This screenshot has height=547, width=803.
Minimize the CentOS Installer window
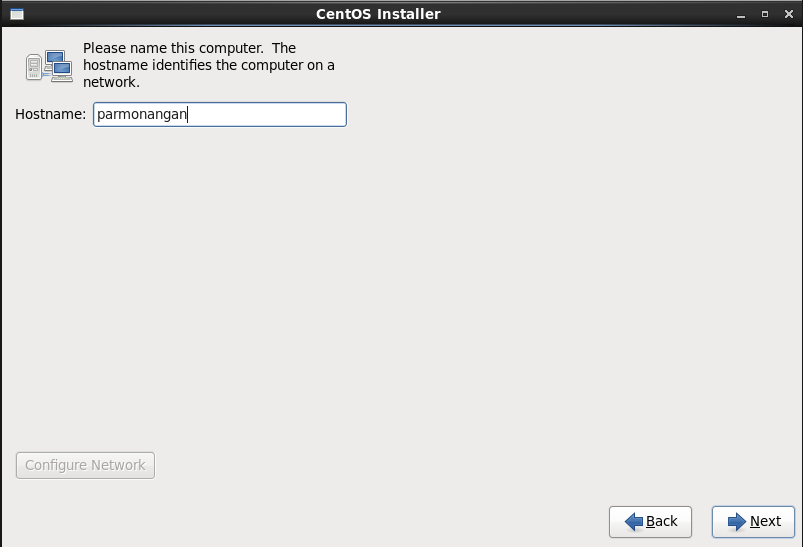[741, 14]
